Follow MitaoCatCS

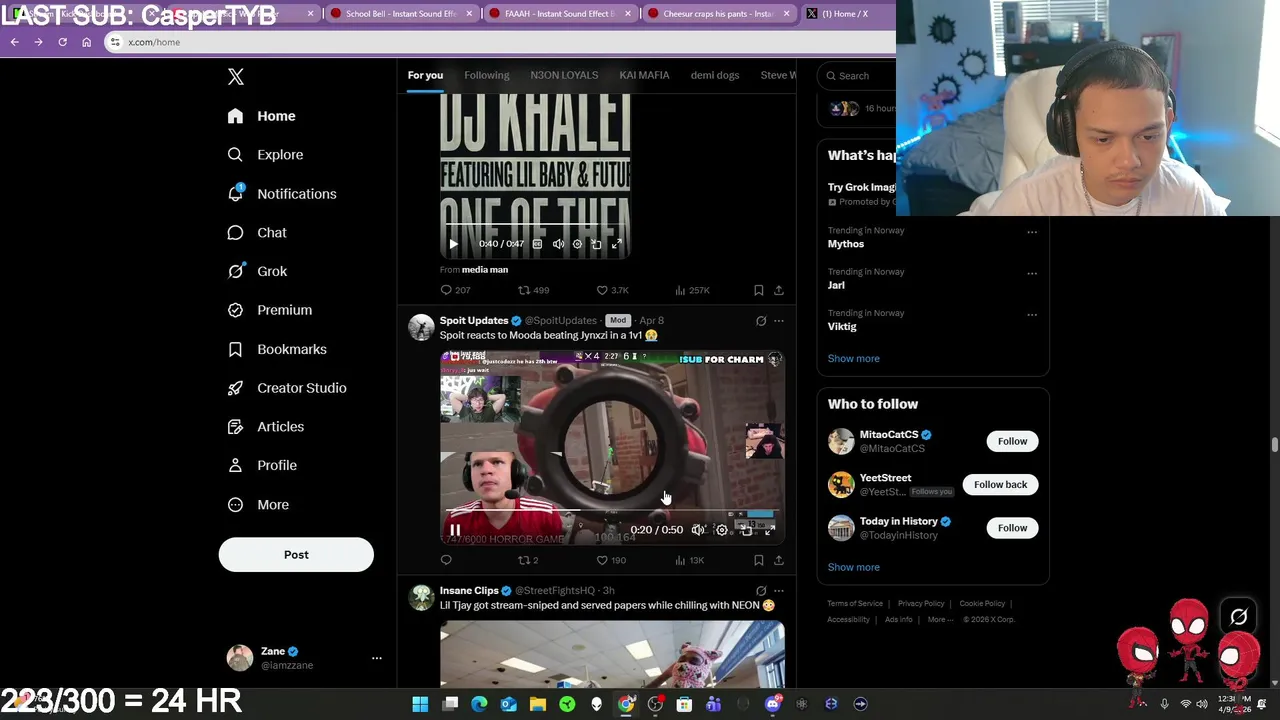point(1012,441)
